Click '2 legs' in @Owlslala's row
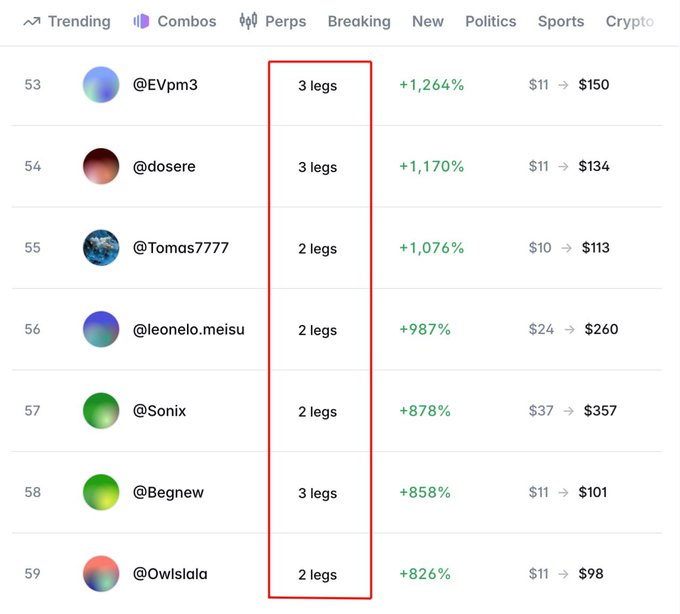This screenshot has height=614, width=680. (x=317, y=575)
